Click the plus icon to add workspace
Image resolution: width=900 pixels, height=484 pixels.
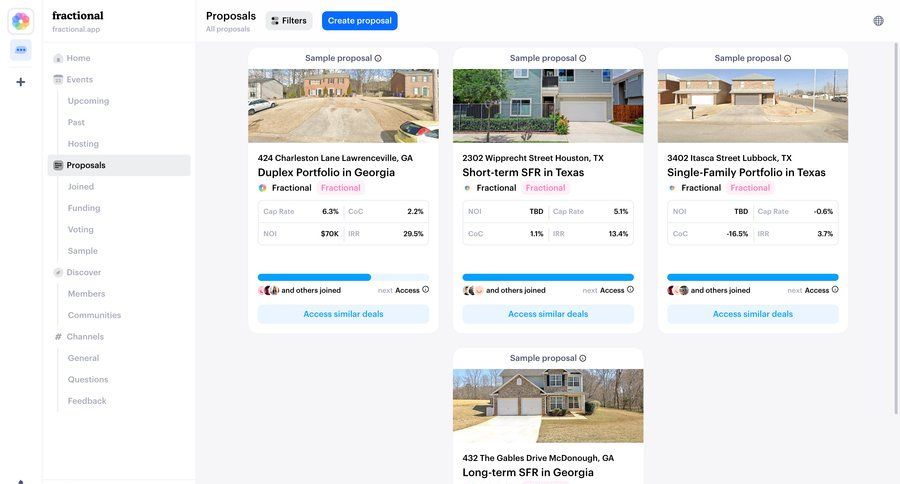[x=21, y=82]
